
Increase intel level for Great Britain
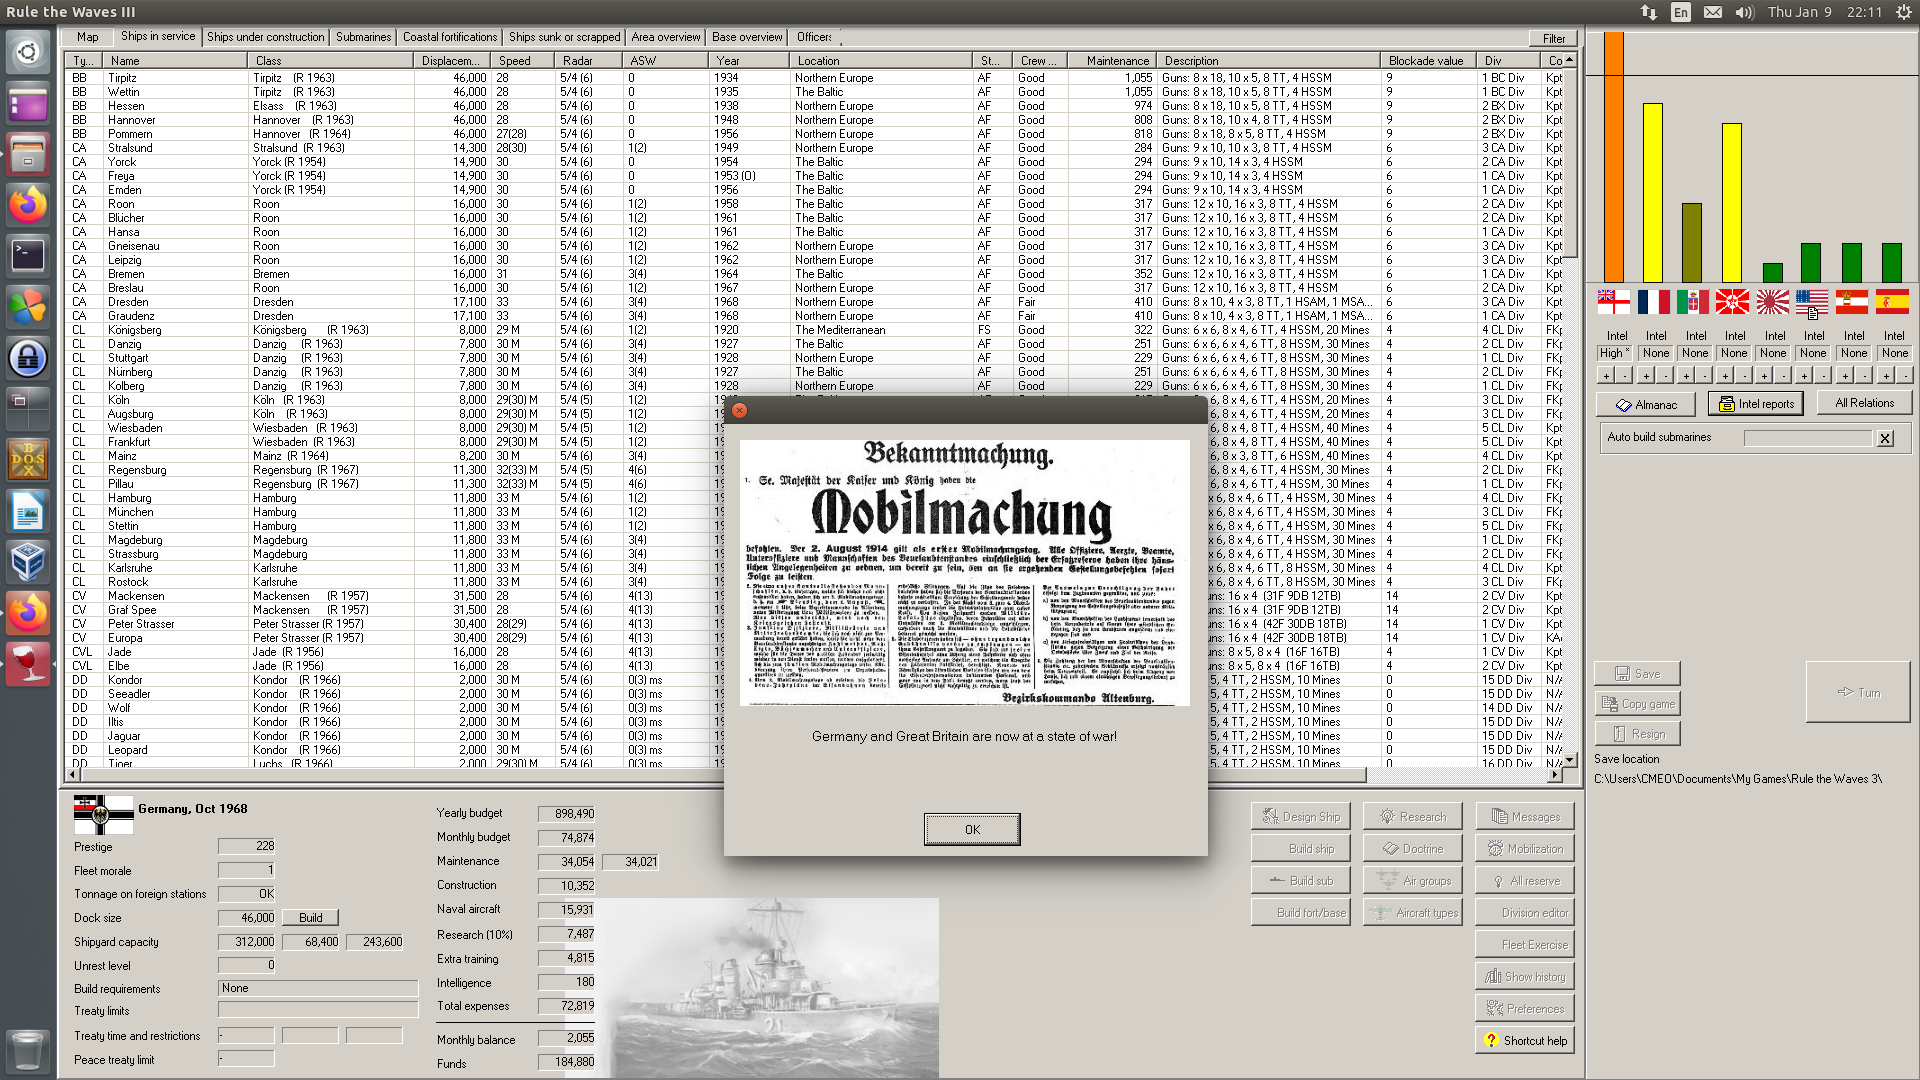click(1606, 376)
